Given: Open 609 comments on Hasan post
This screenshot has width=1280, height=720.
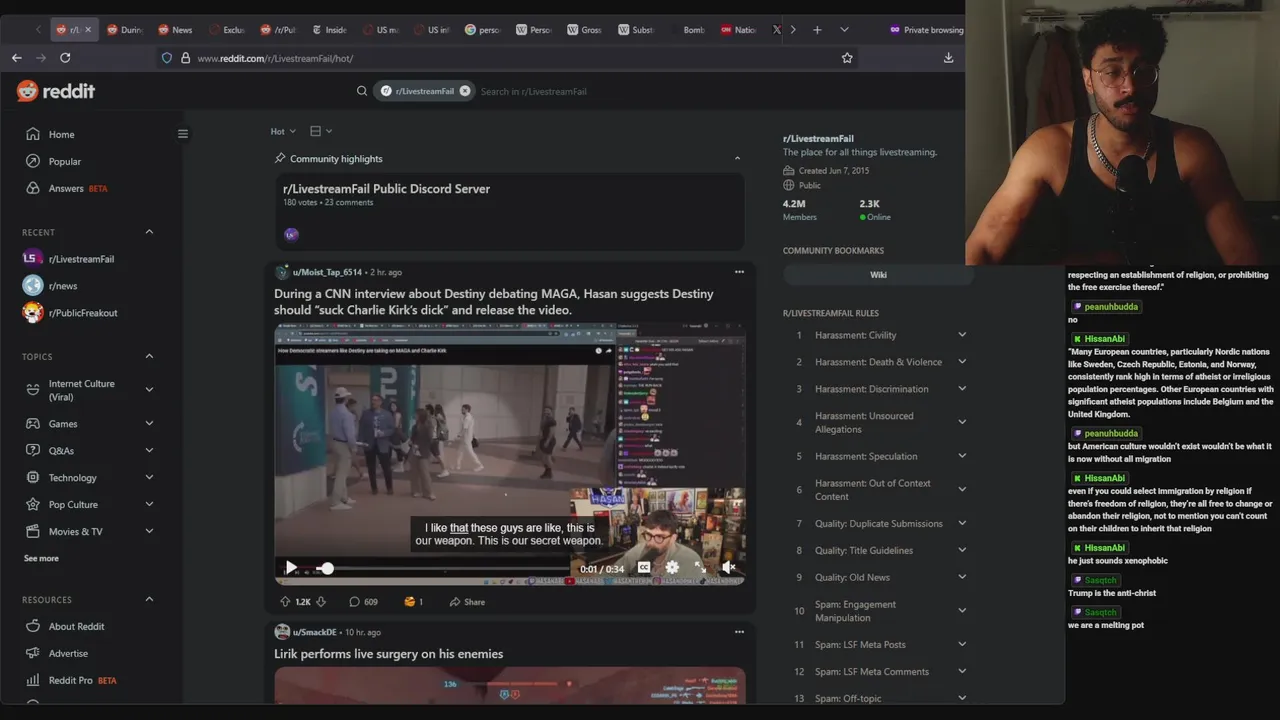Looking at the screenshot, I should click(x=363, y=602).
